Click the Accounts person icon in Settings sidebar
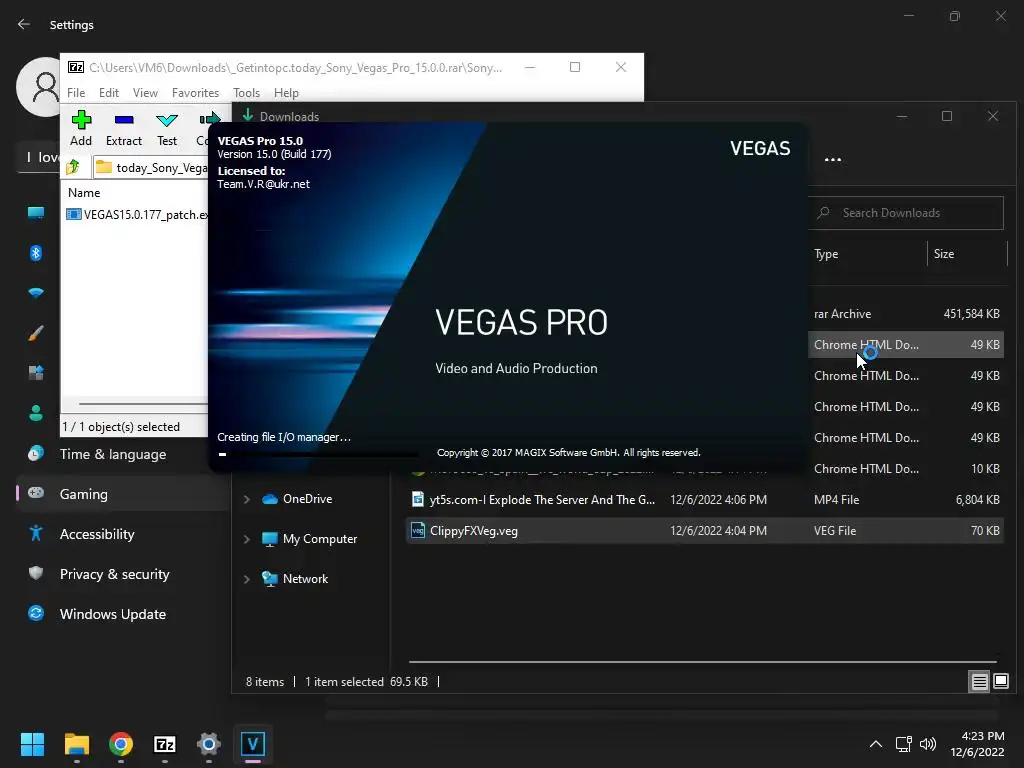Image resolution: width=1024 pixels, height=768 pixels. pyautogui.click(x=36, y=413)
